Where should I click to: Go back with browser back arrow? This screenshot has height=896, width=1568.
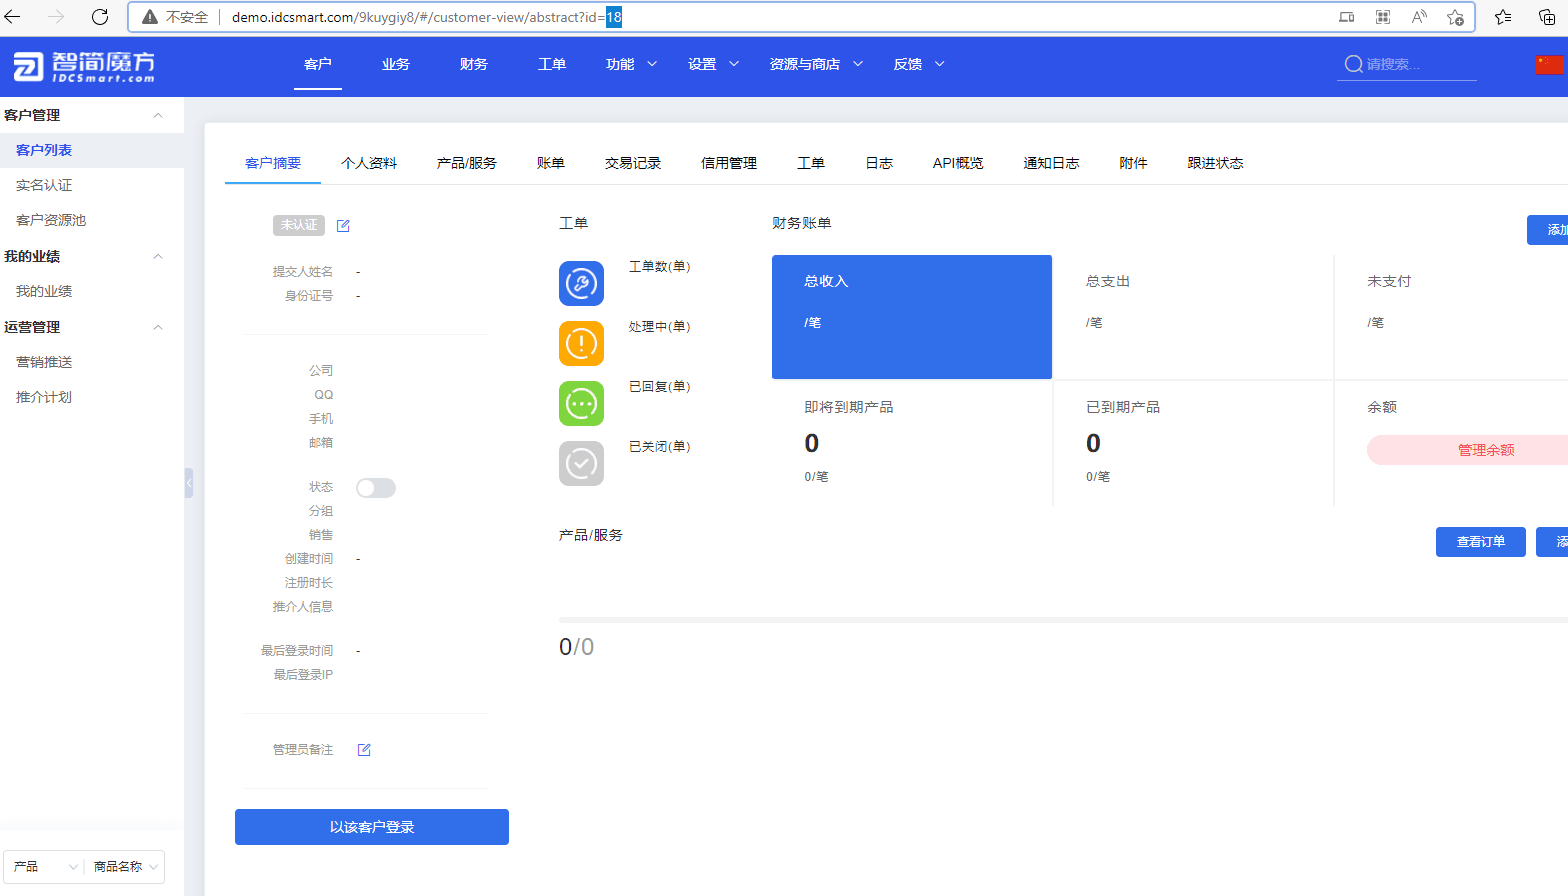tap(13, 17)
